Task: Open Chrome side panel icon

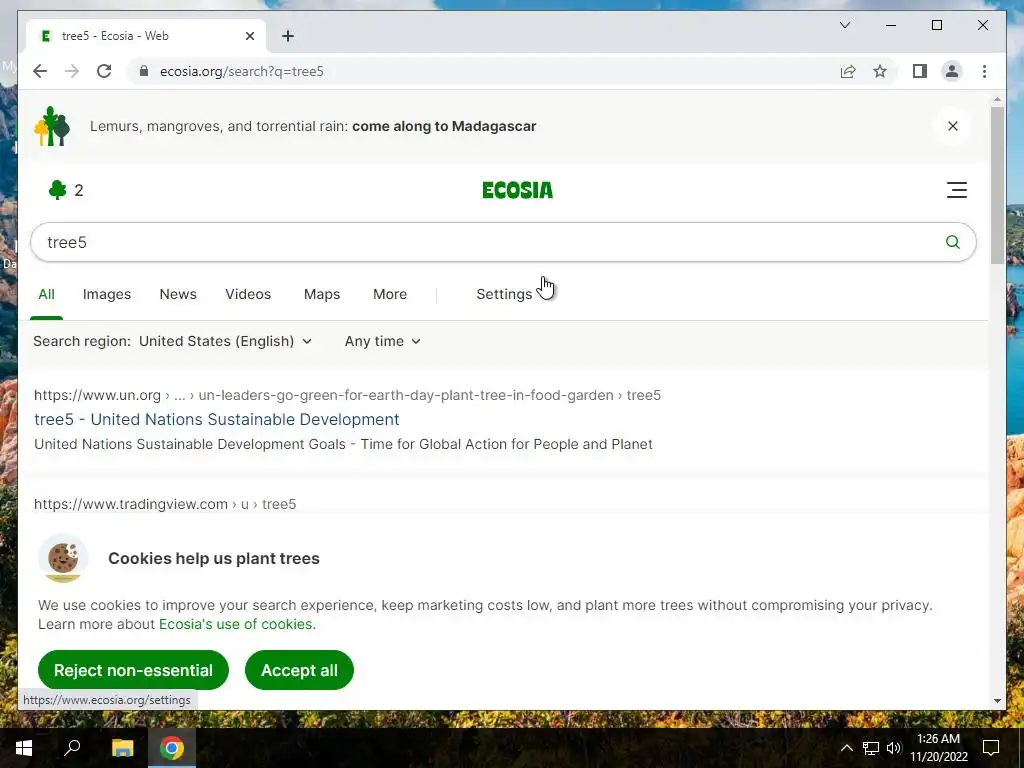Action: 920,71
